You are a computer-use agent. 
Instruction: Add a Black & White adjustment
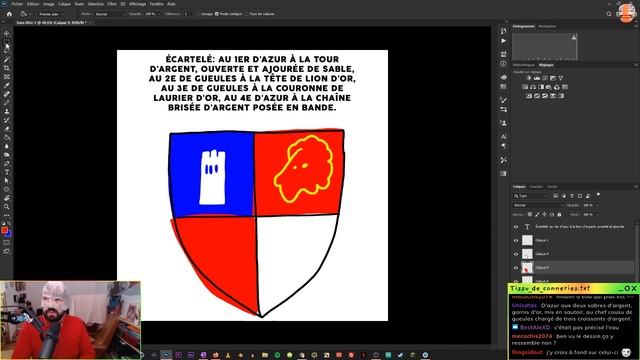click(541, 87)
